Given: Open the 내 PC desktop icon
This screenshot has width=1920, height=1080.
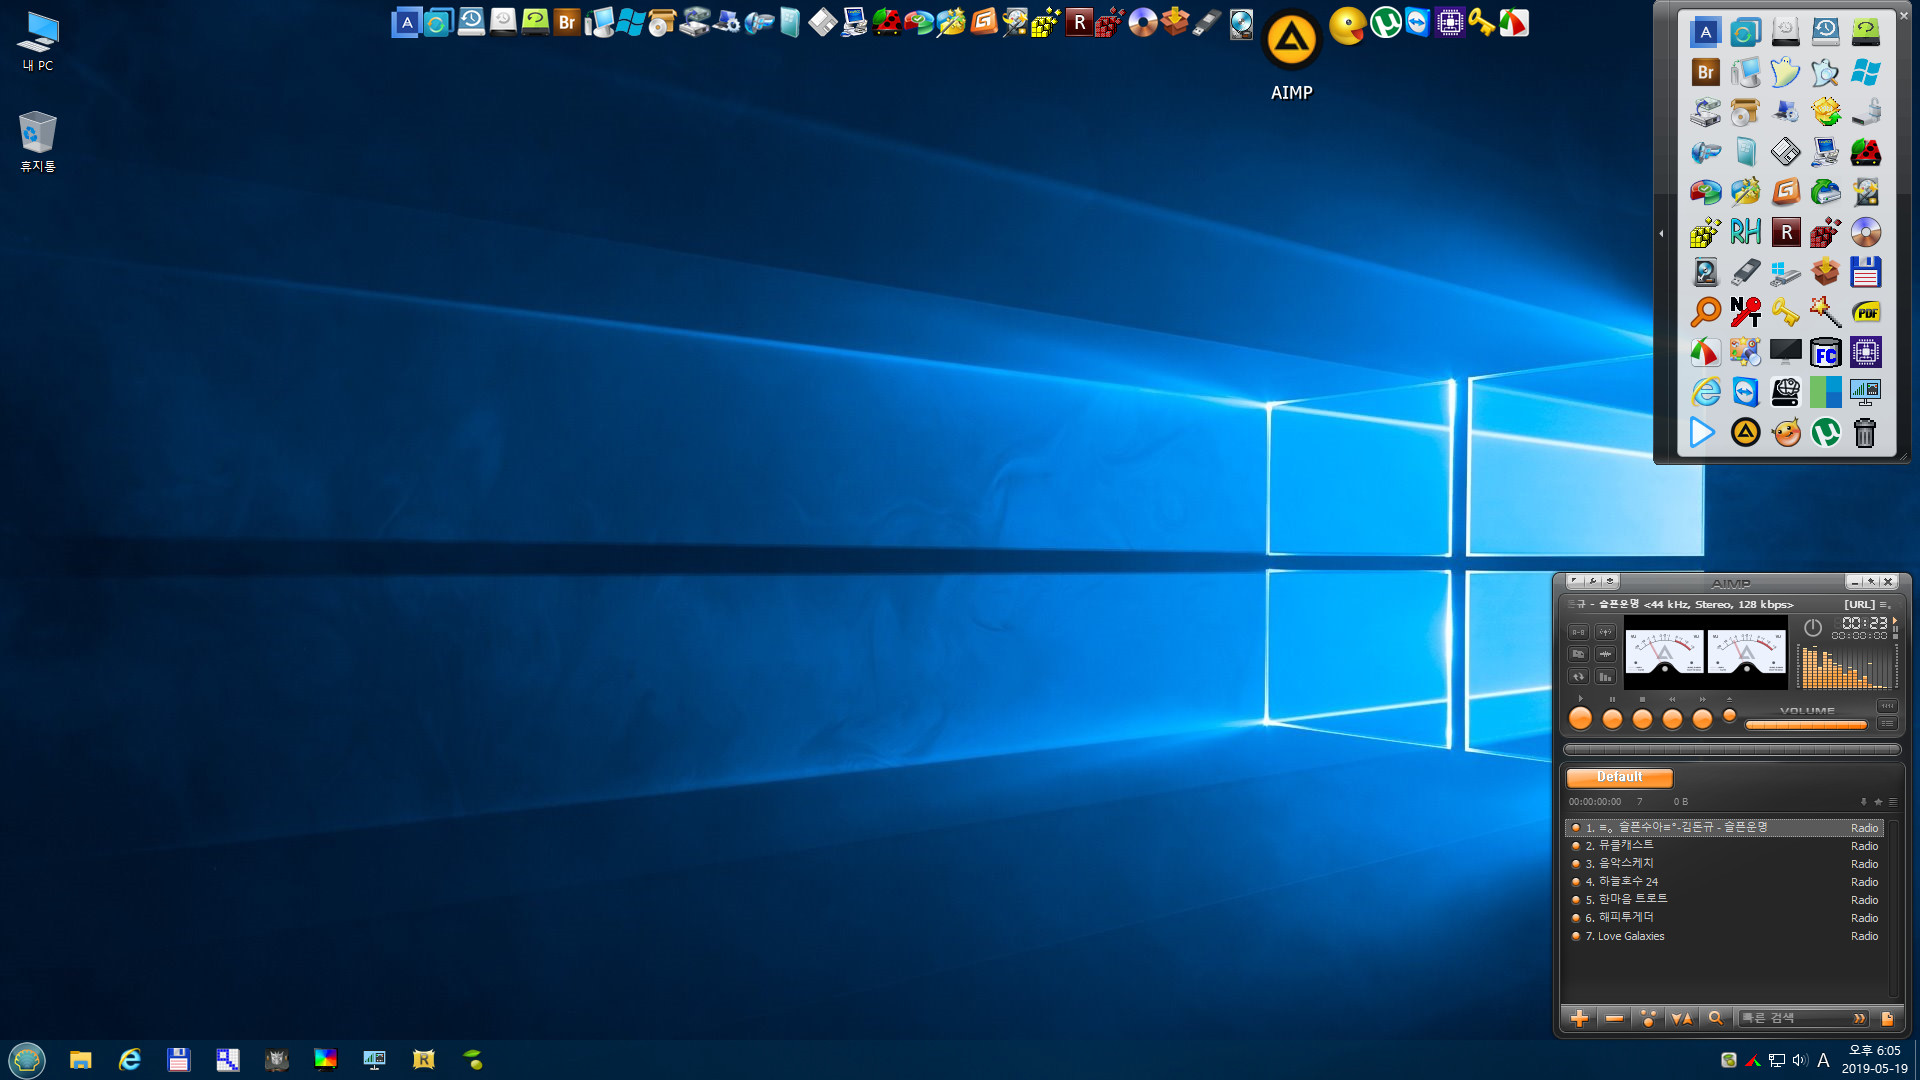Looking at the screenshot, I should 38,41.
